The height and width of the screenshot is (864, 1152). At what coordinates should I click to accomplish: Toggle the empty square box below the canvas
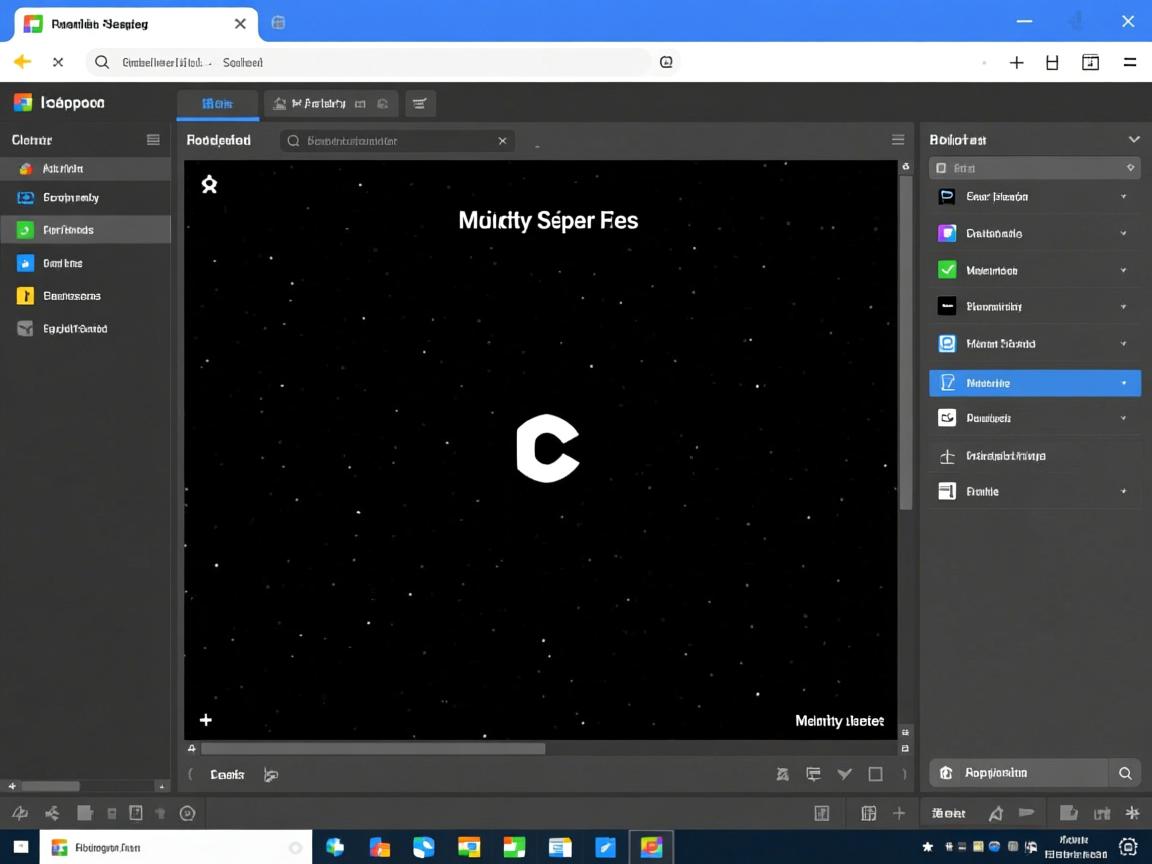[x=875, y=774]
